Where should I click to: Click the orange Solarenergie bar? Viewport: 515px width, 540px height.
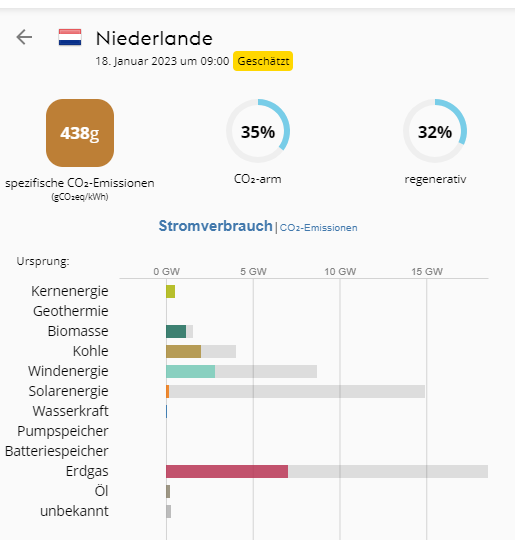coord(168,392)
